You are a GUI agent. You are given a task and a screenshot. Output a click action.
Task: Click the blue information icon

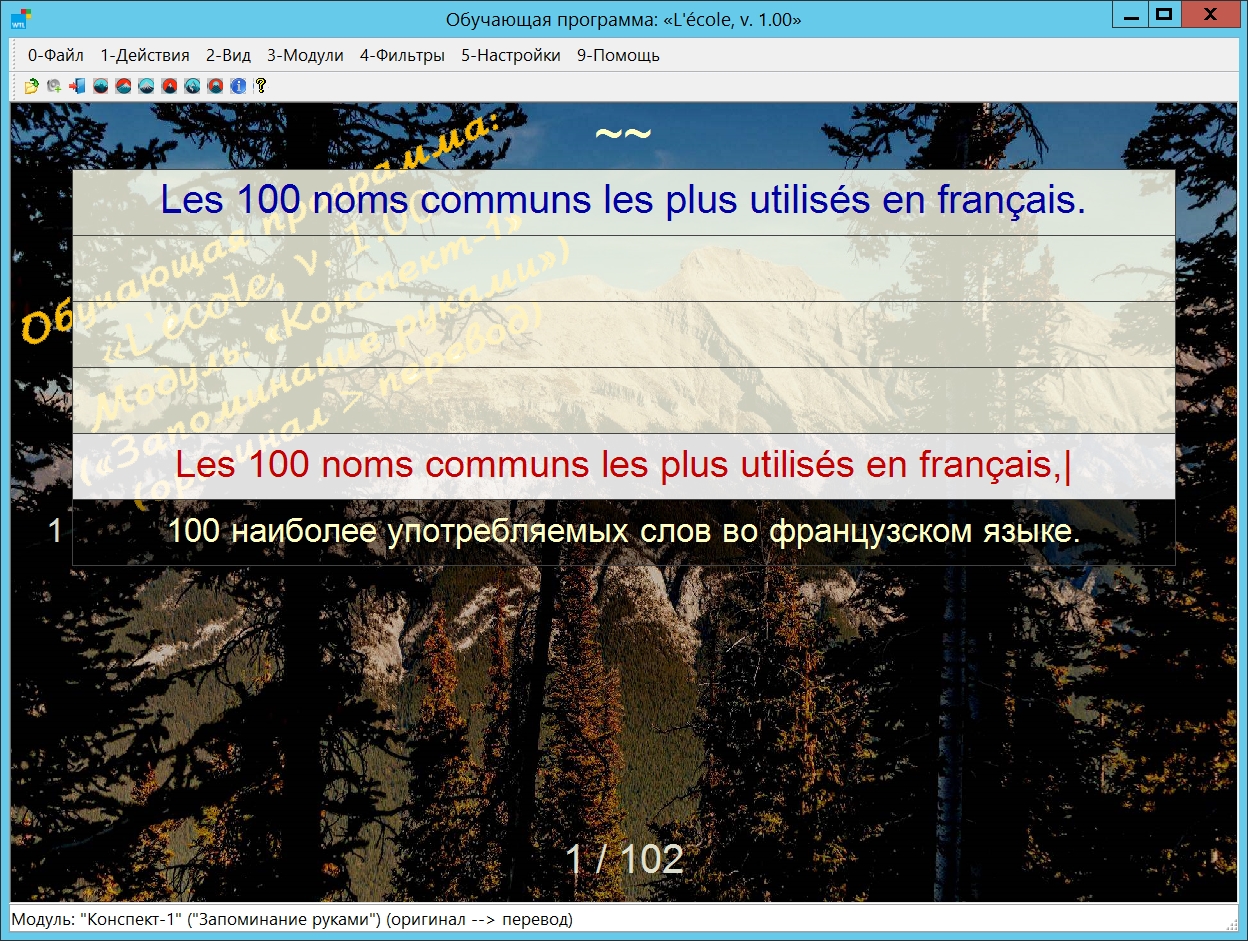pos(238,86)
